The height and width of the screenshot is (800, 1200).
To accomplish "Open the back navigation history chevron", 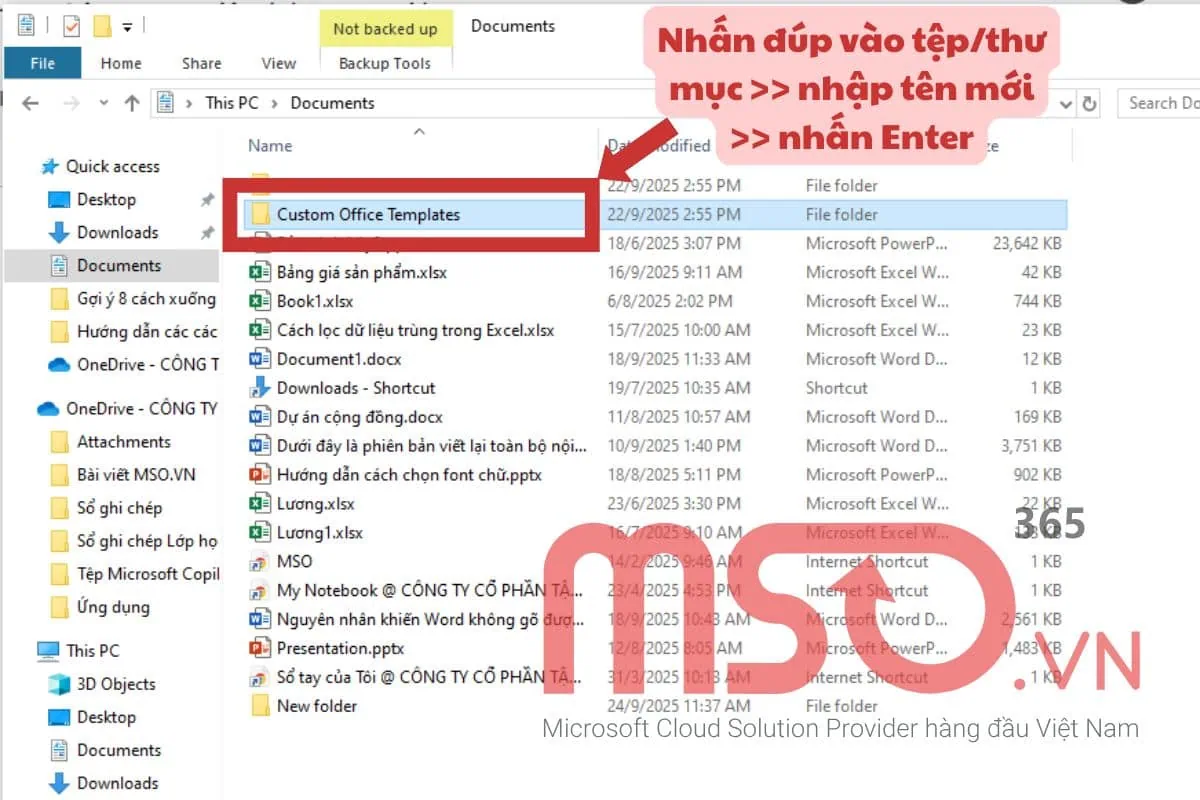I will pos(104,102).
